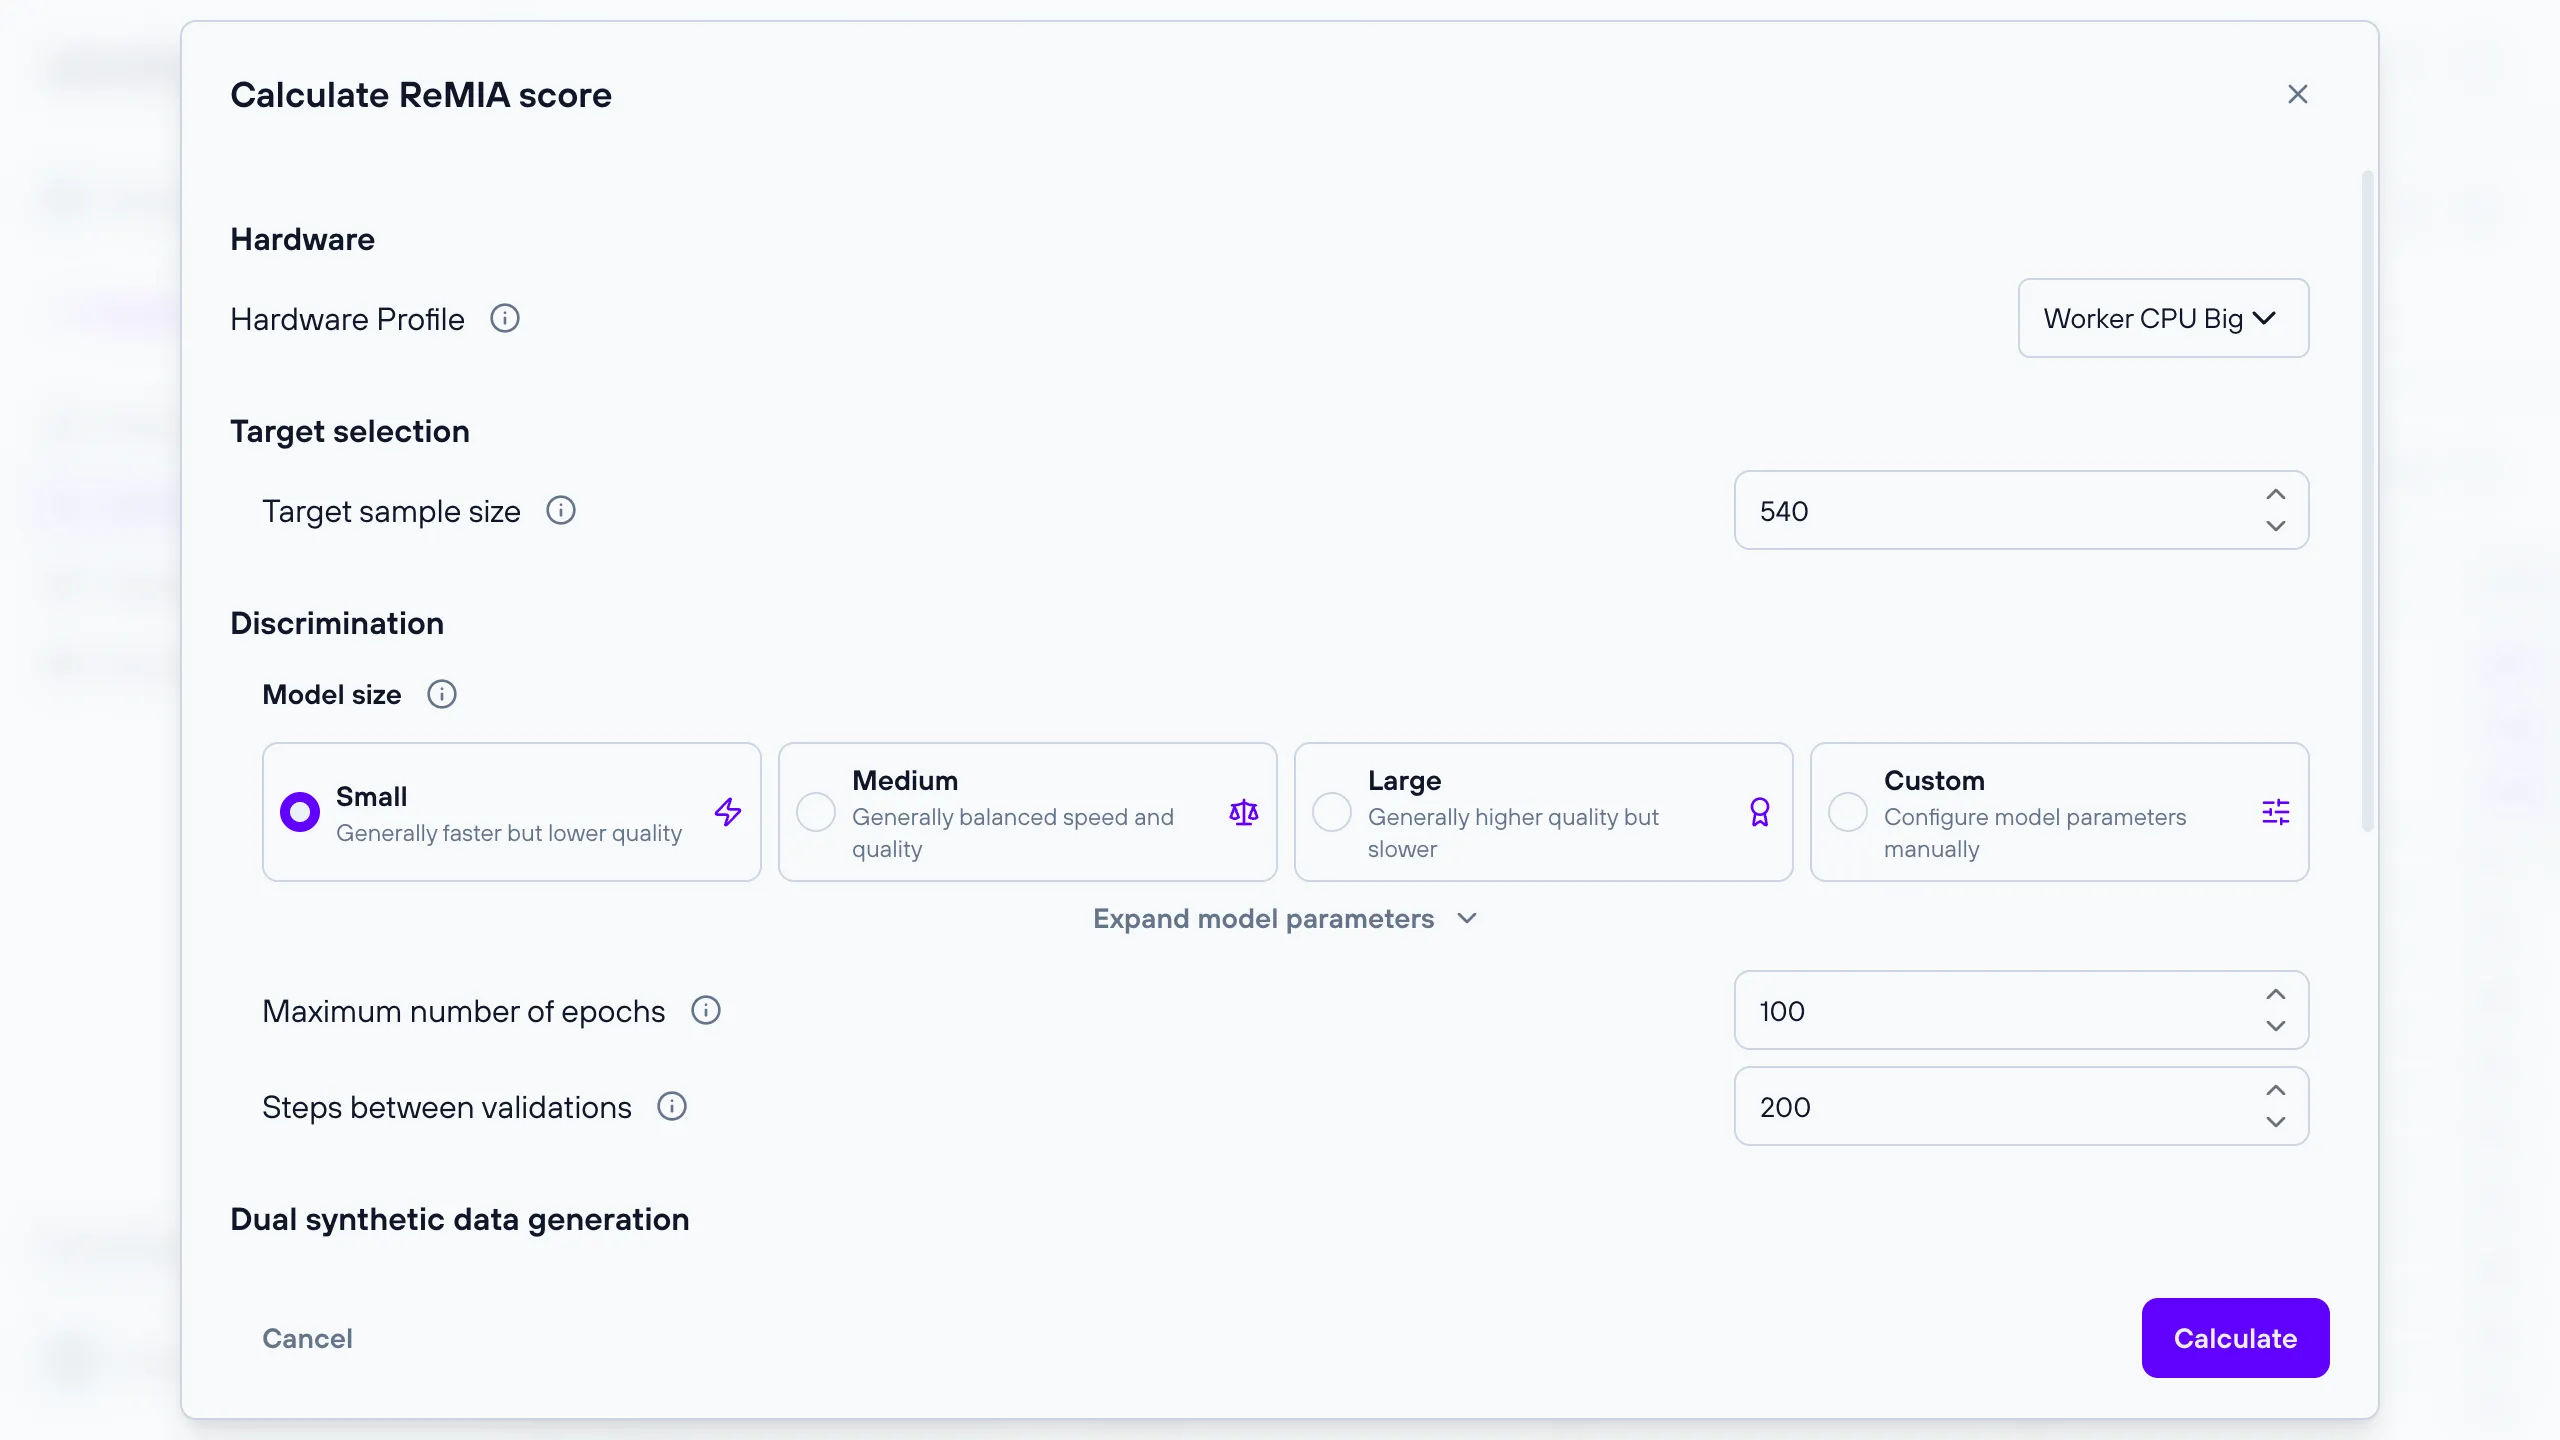Select the Small model size radio button

point(300,812)
